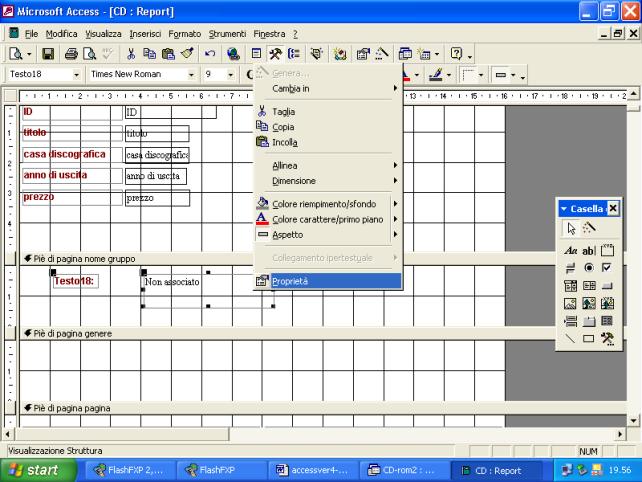The image size is (642, 482).
Task: Select the Image control tool in toolbox
Action: click(x=570, y=303)
